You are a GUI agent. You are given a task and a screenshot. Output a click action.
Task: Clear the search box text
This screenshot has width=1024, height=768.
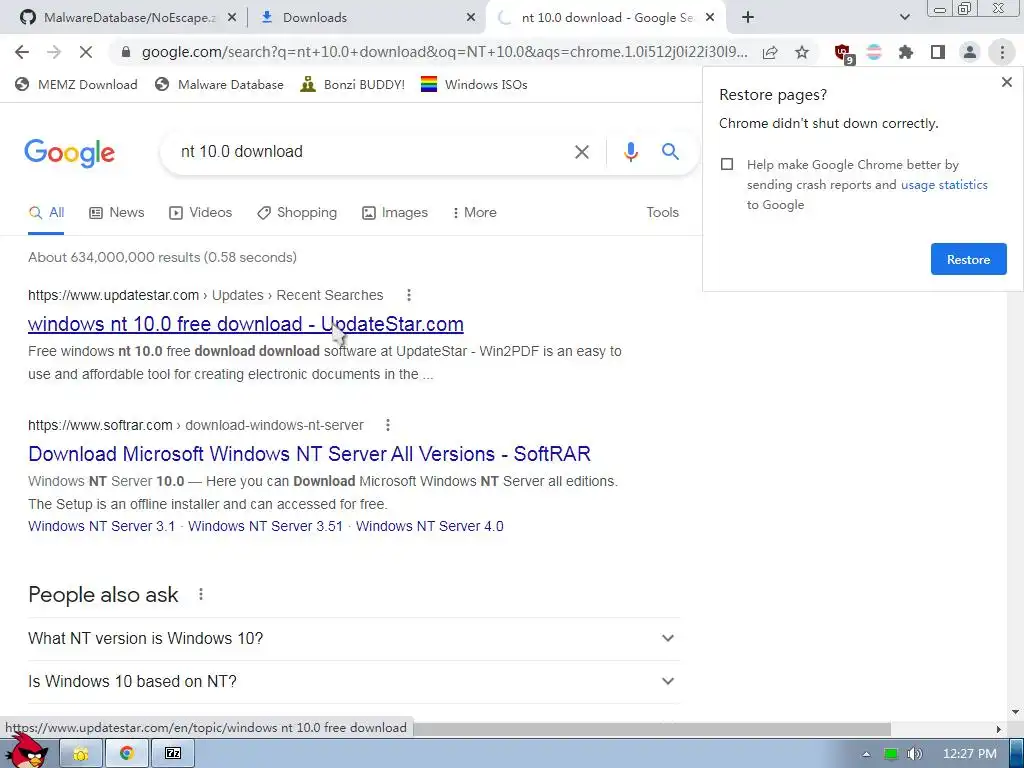pyautogui.click(x=581, y=152)
